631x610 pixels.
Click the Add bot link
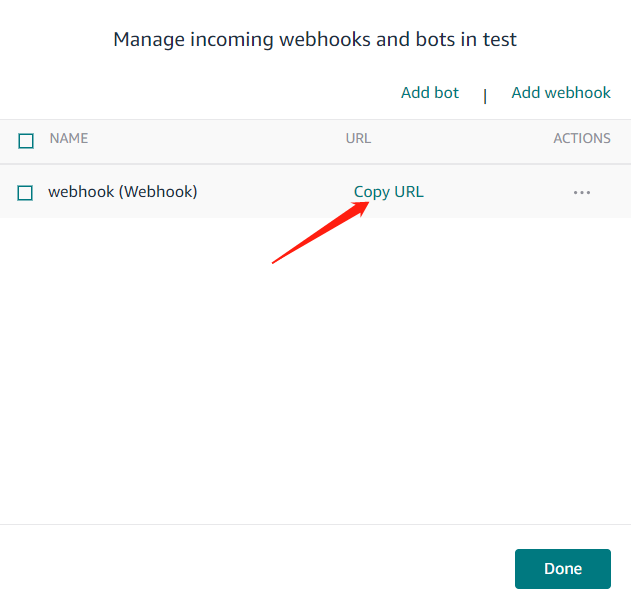pyautogui.click(x=430, y=93)
